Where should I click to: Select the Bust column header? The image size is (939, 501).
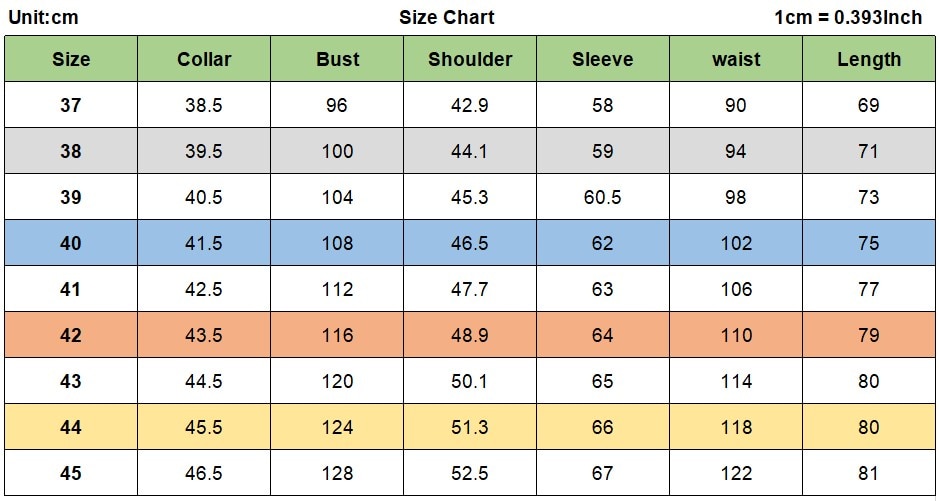(337, 59)
